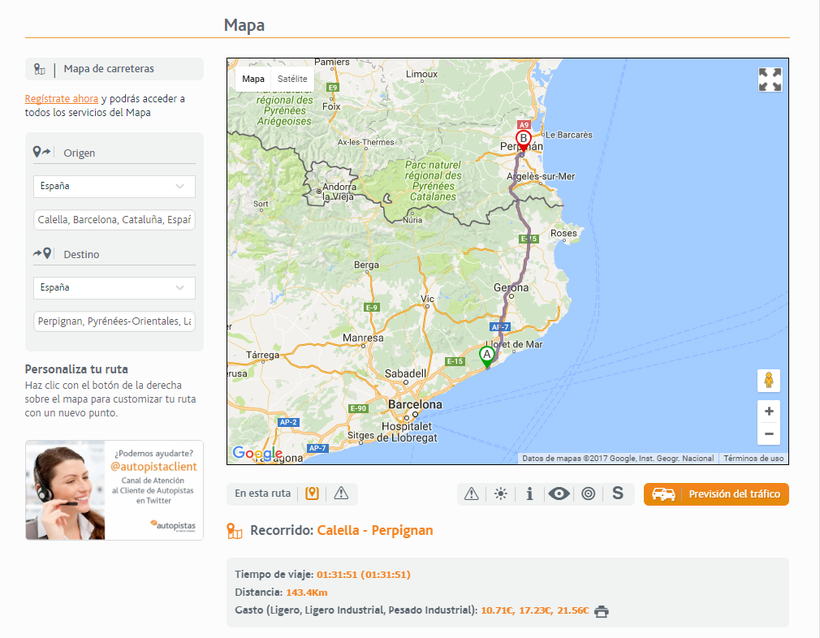The image size is (820, 638).
Task: Switch to Satélite map view
Action: coord(292,79)
